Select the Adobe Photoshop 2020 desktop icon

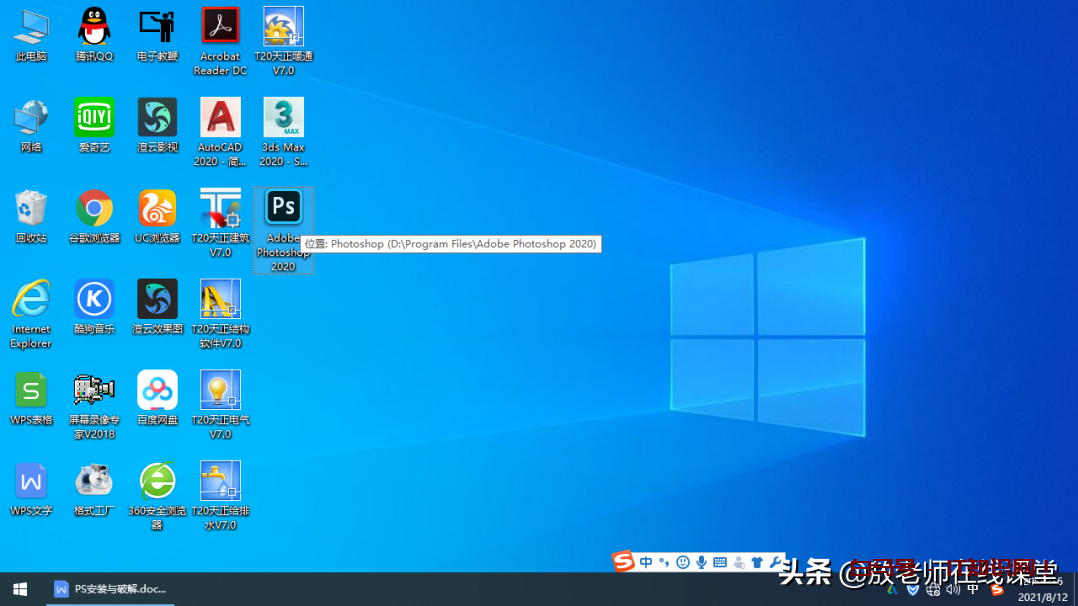click(283, 208)
